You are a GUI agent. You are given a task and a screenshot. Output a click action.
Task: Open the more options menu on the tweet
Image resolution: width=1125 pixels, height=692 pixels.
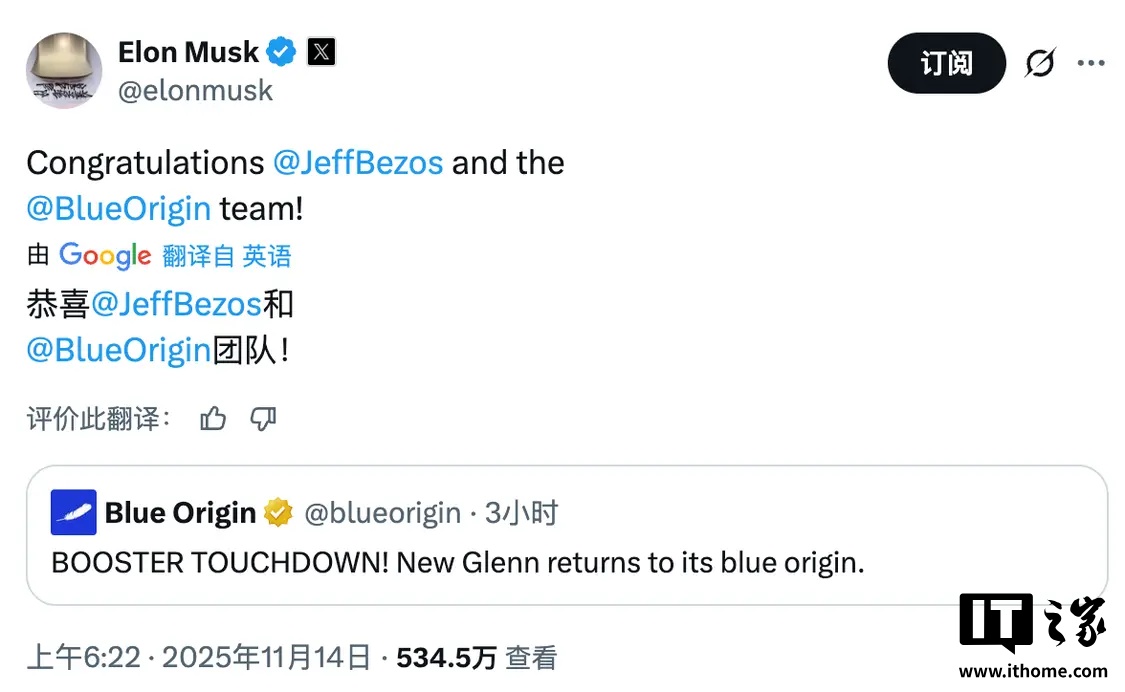[x=1092, y=62]
